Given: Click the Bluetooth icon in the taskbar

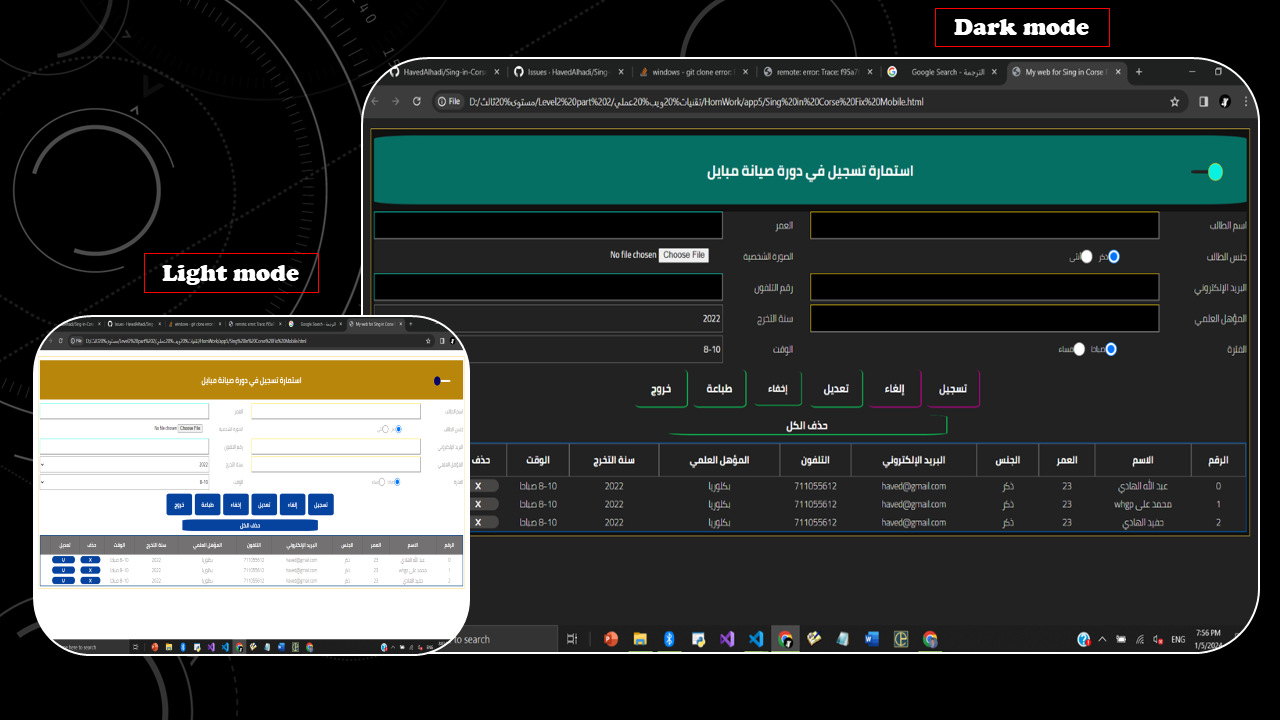Looking at the screenshot, I should 669,639.
